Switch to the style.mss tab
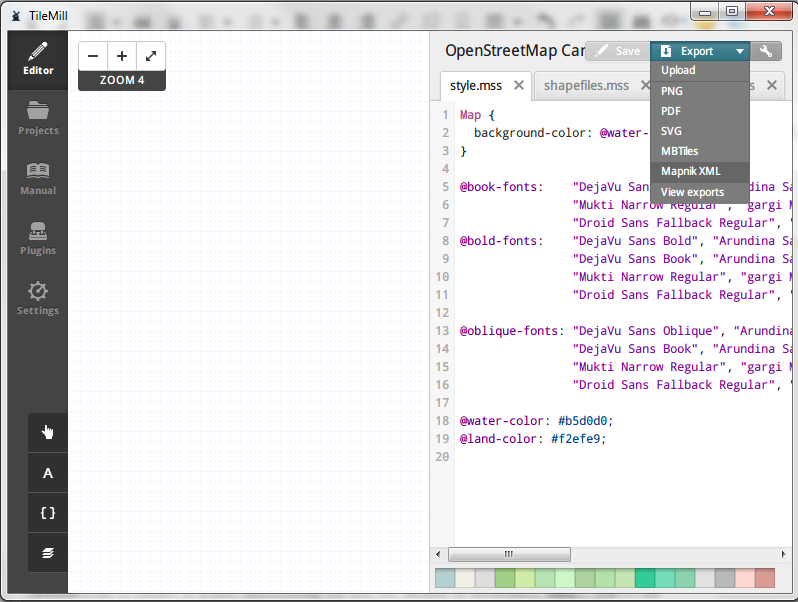The width and height of the screenshot is (798, 602). 476,85
